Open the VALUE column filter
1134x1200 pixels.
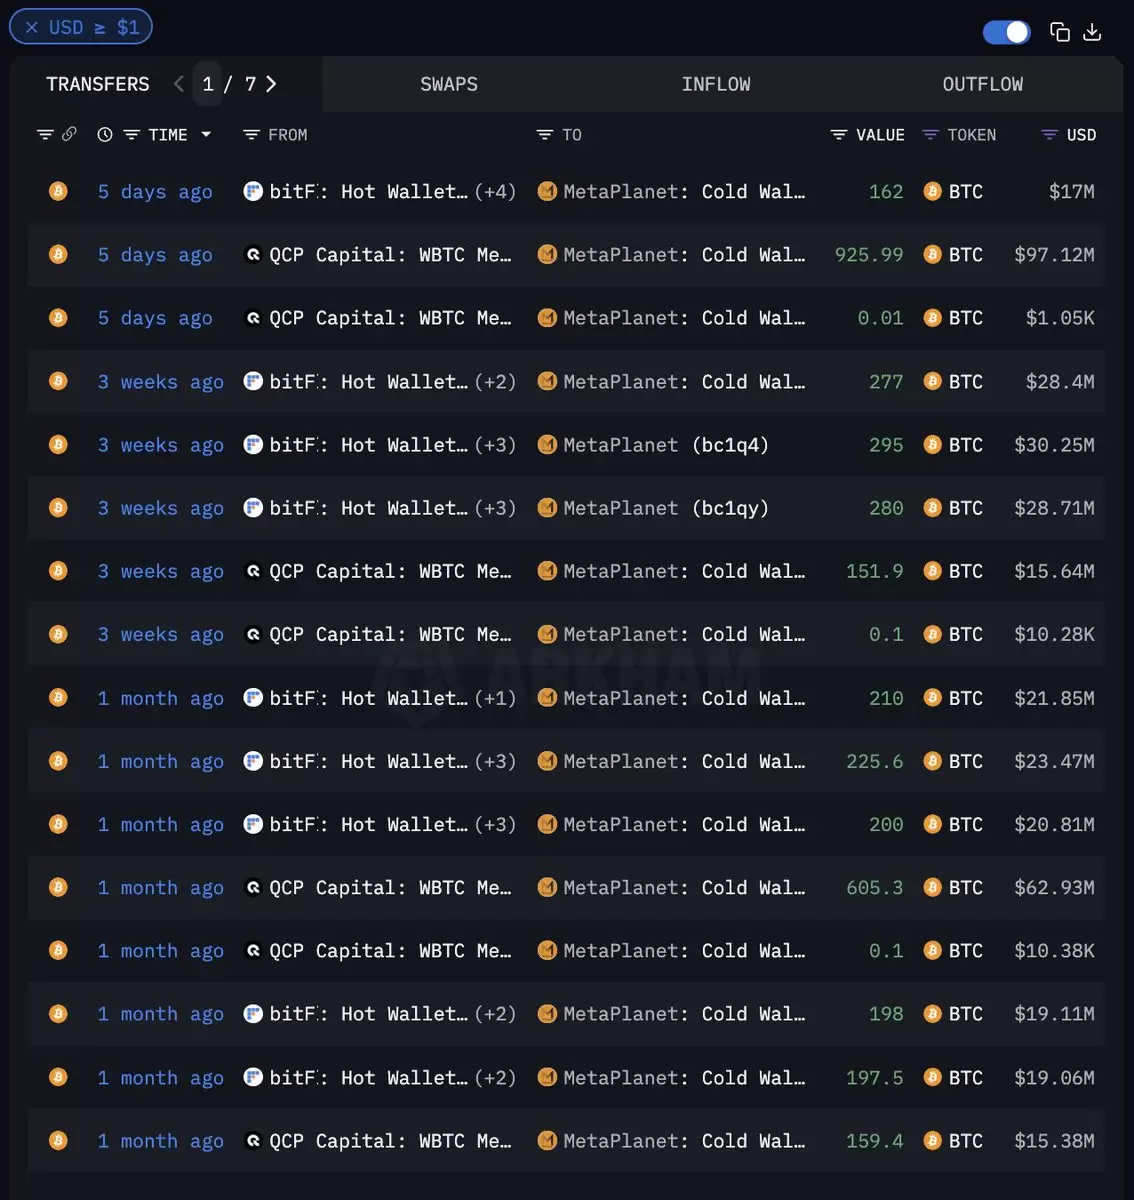click(x=839, y=135)
